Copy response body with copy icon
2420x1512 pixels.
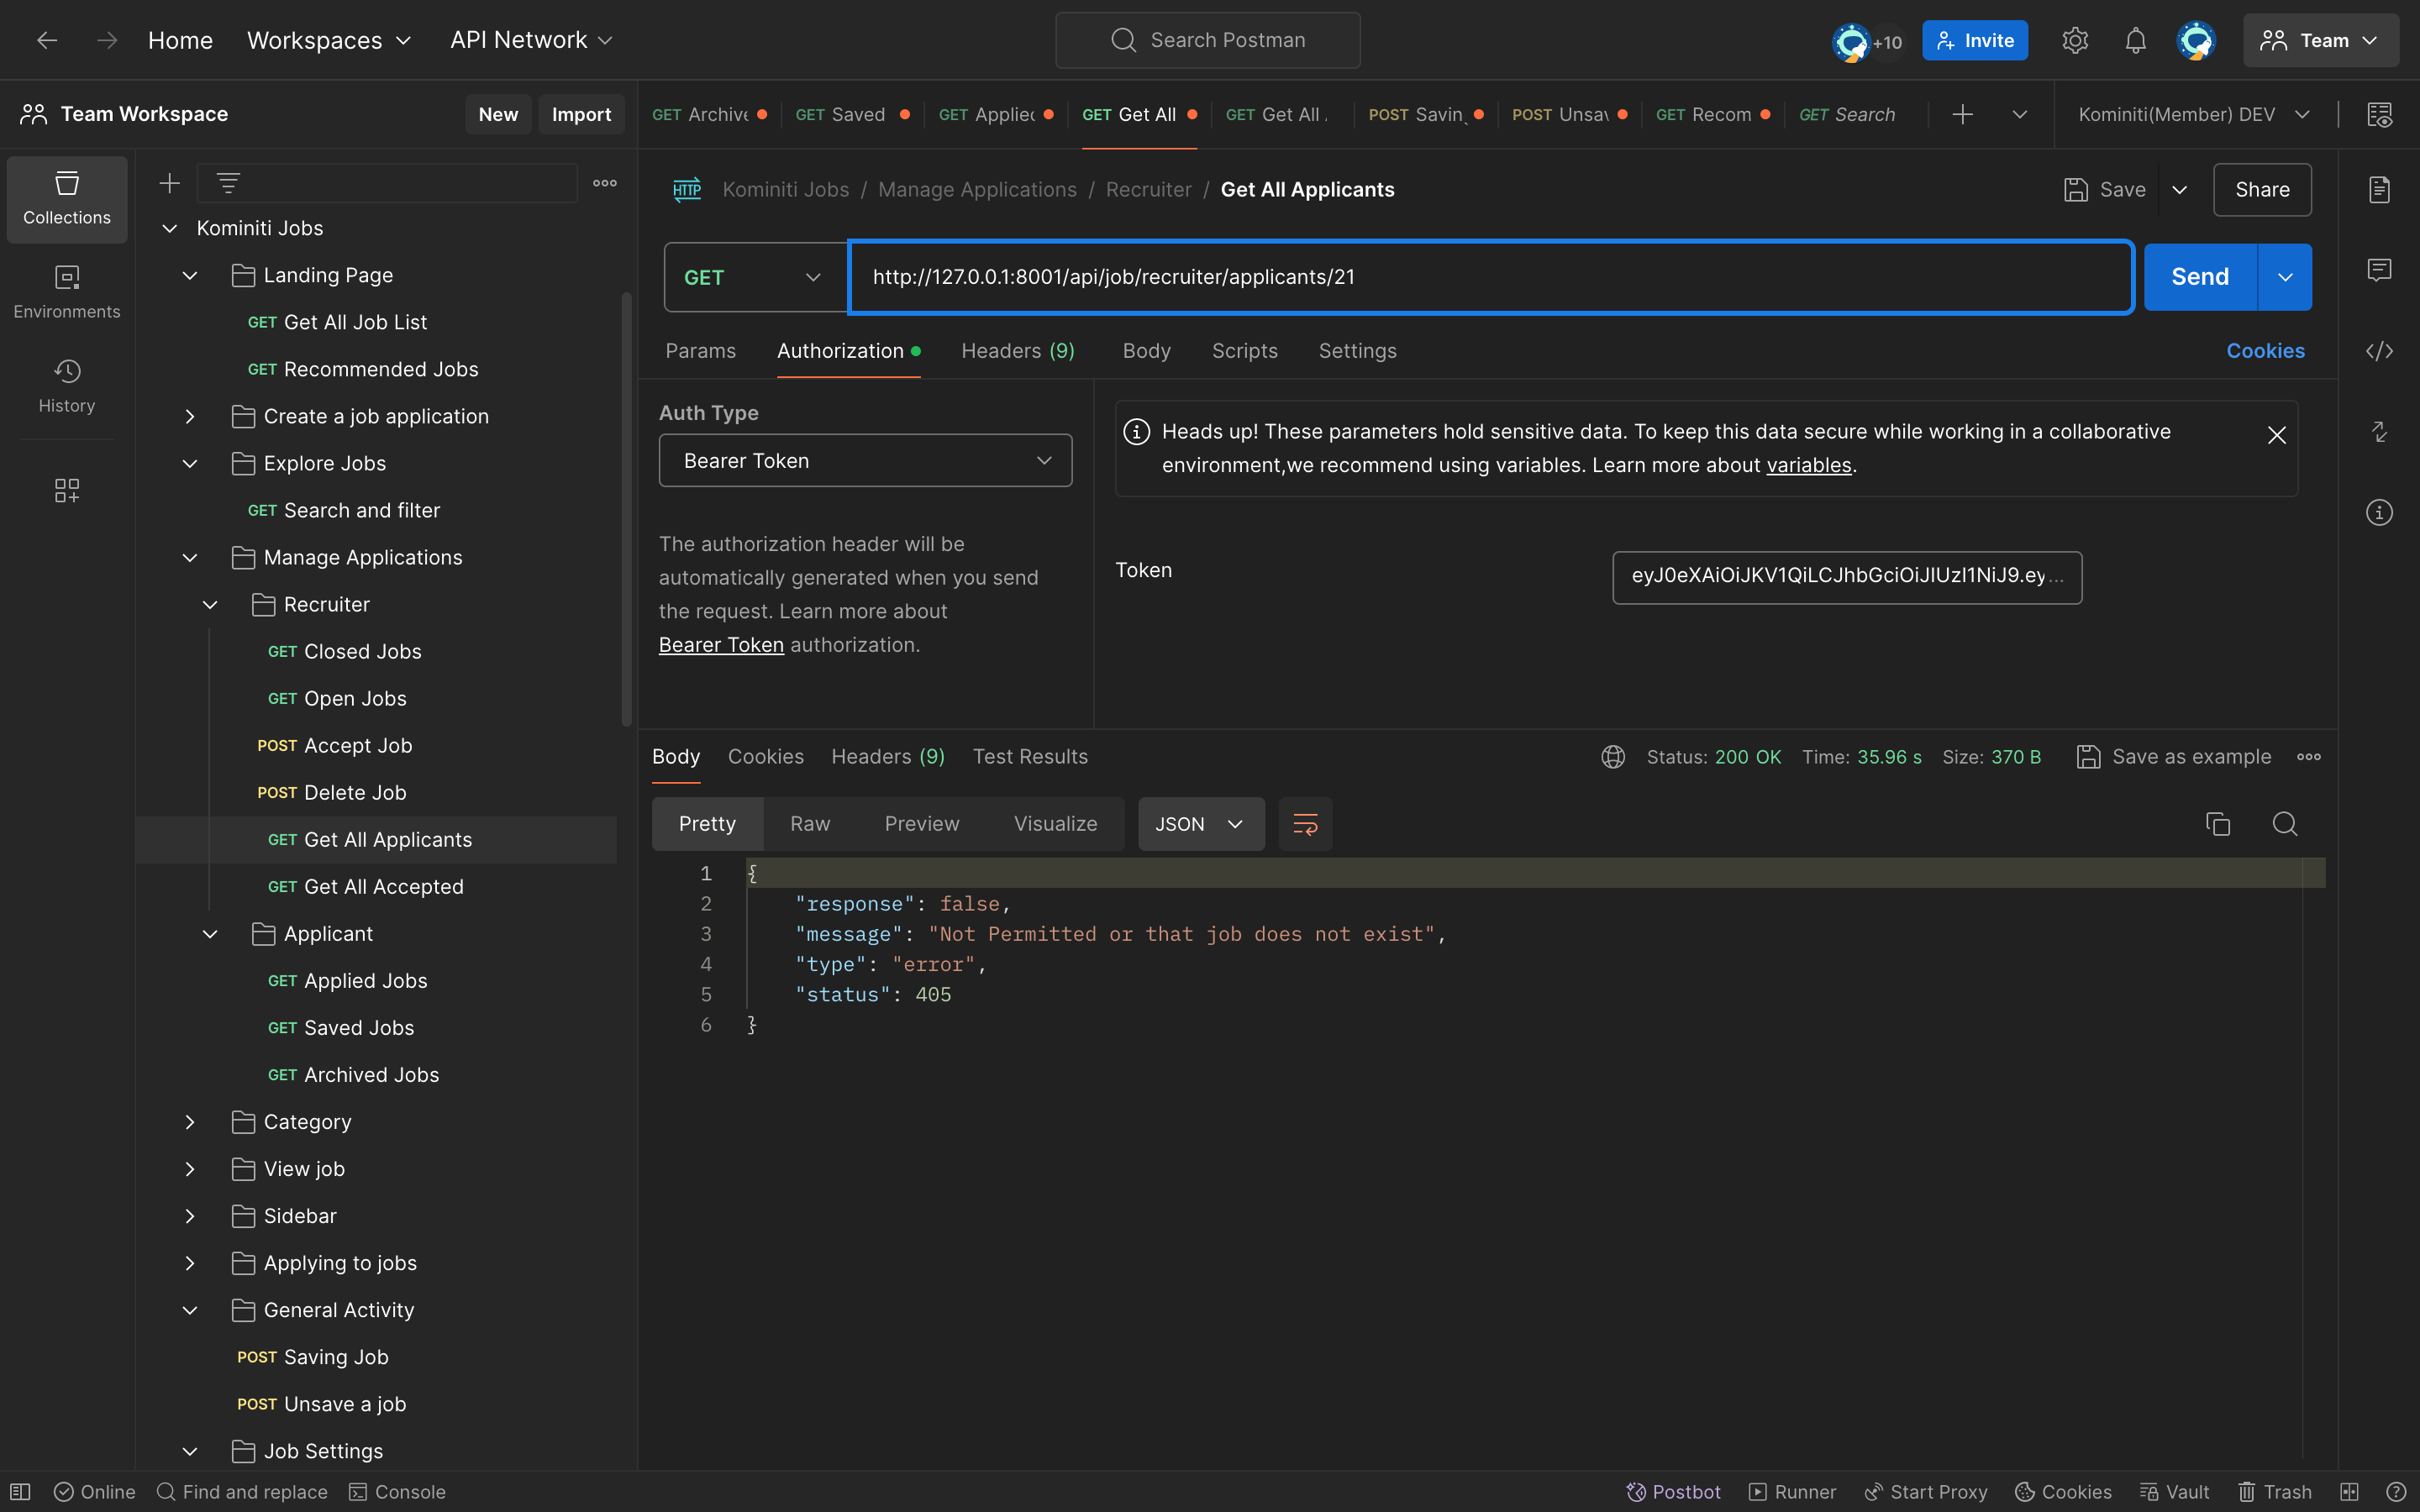(x=2217, y=824)
